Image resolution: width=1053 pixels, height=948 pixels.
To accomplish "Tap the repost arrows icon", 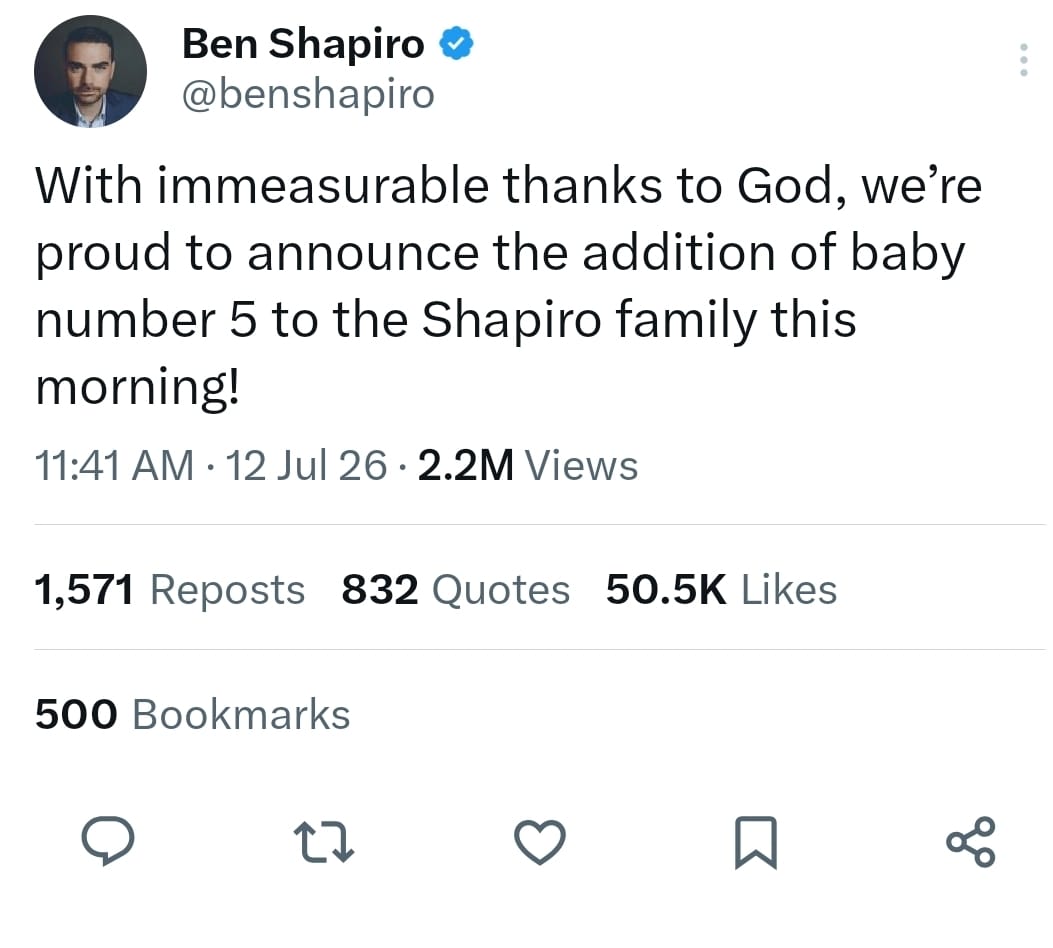I will point(324,841).
